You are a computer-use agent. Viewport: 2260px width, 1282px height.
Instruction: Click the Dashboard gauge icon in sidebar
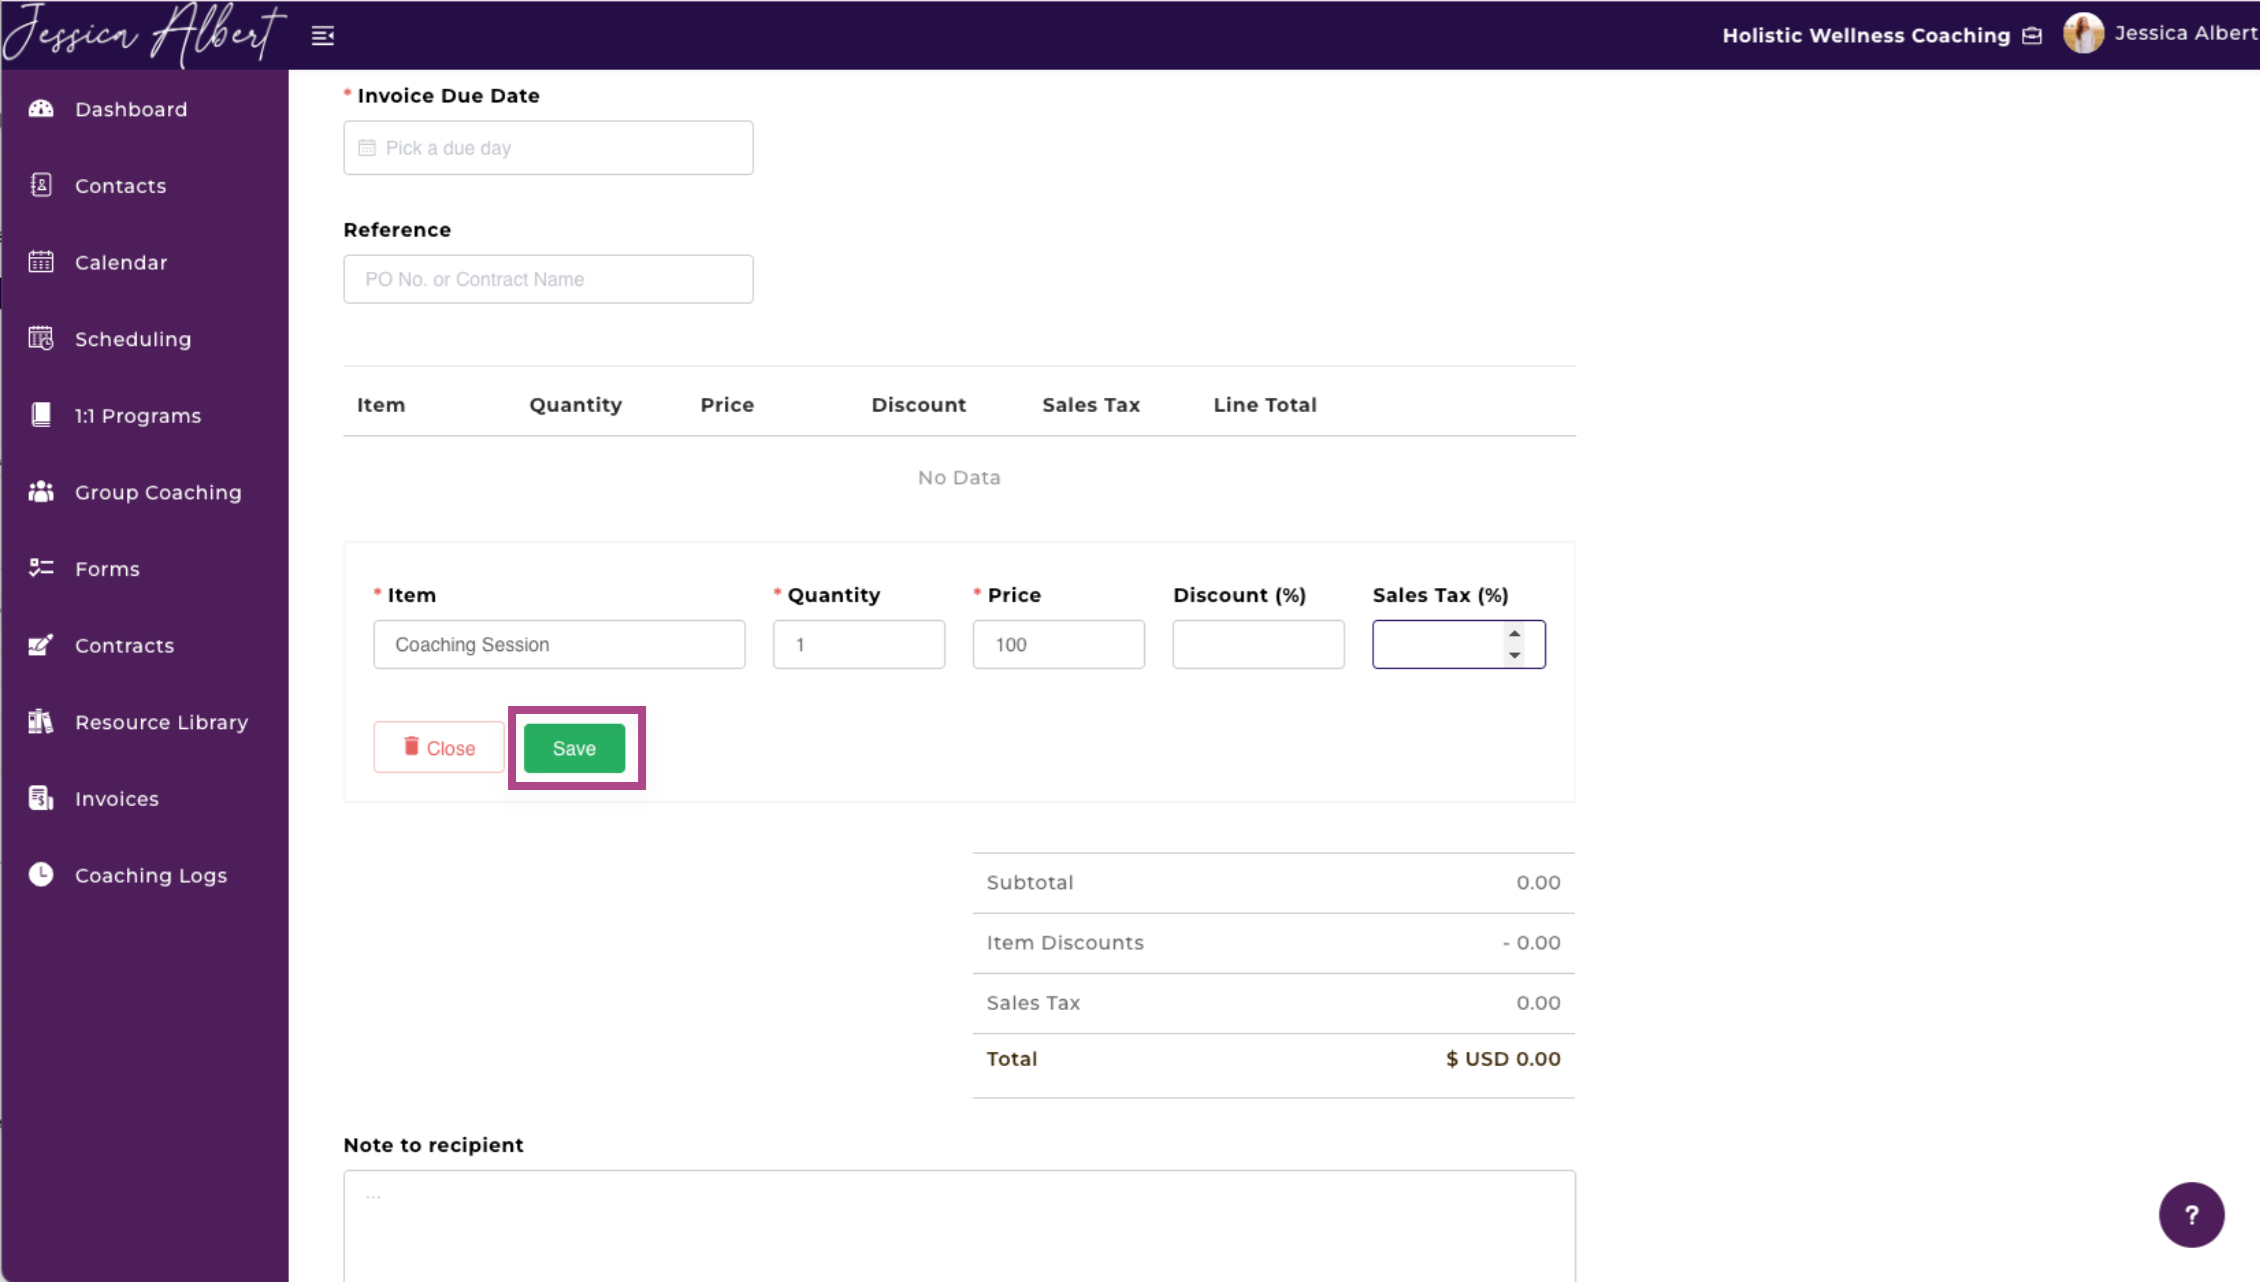coord(41,109)
